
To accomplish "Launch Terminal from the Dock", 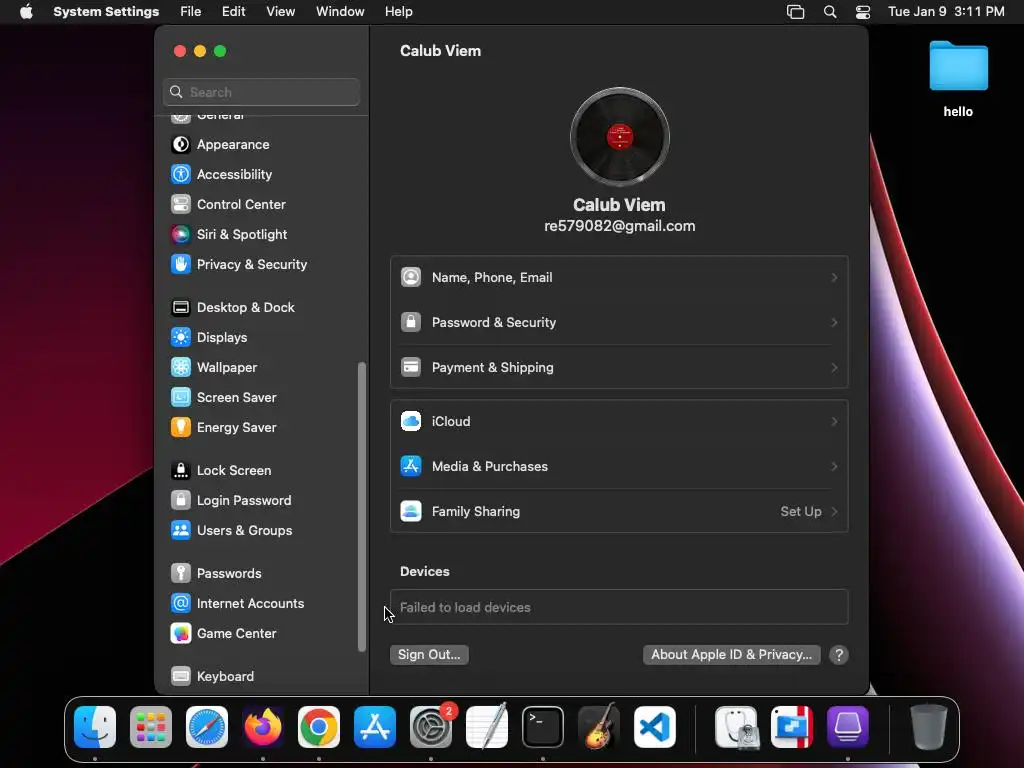I will click(543, 727).
